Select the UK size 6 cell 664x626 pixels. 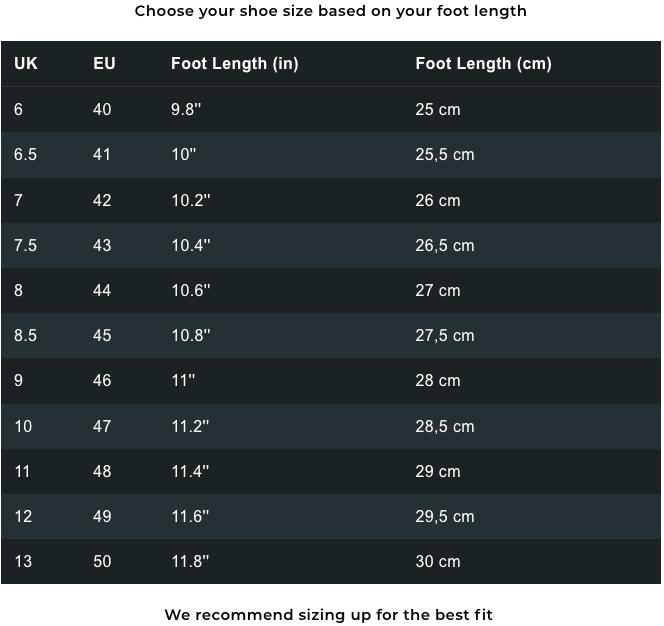[x=18, y=109]
